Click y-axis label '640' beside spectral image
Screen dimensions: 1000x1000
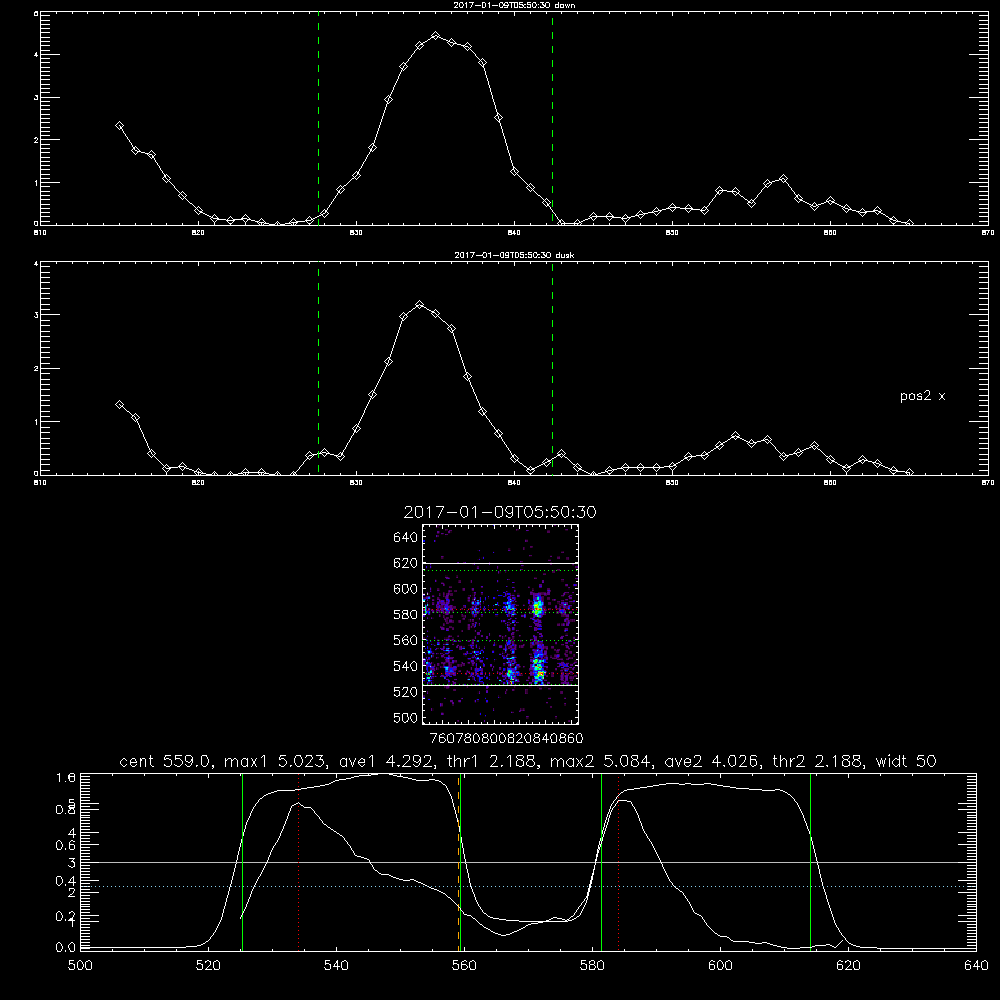405,538
